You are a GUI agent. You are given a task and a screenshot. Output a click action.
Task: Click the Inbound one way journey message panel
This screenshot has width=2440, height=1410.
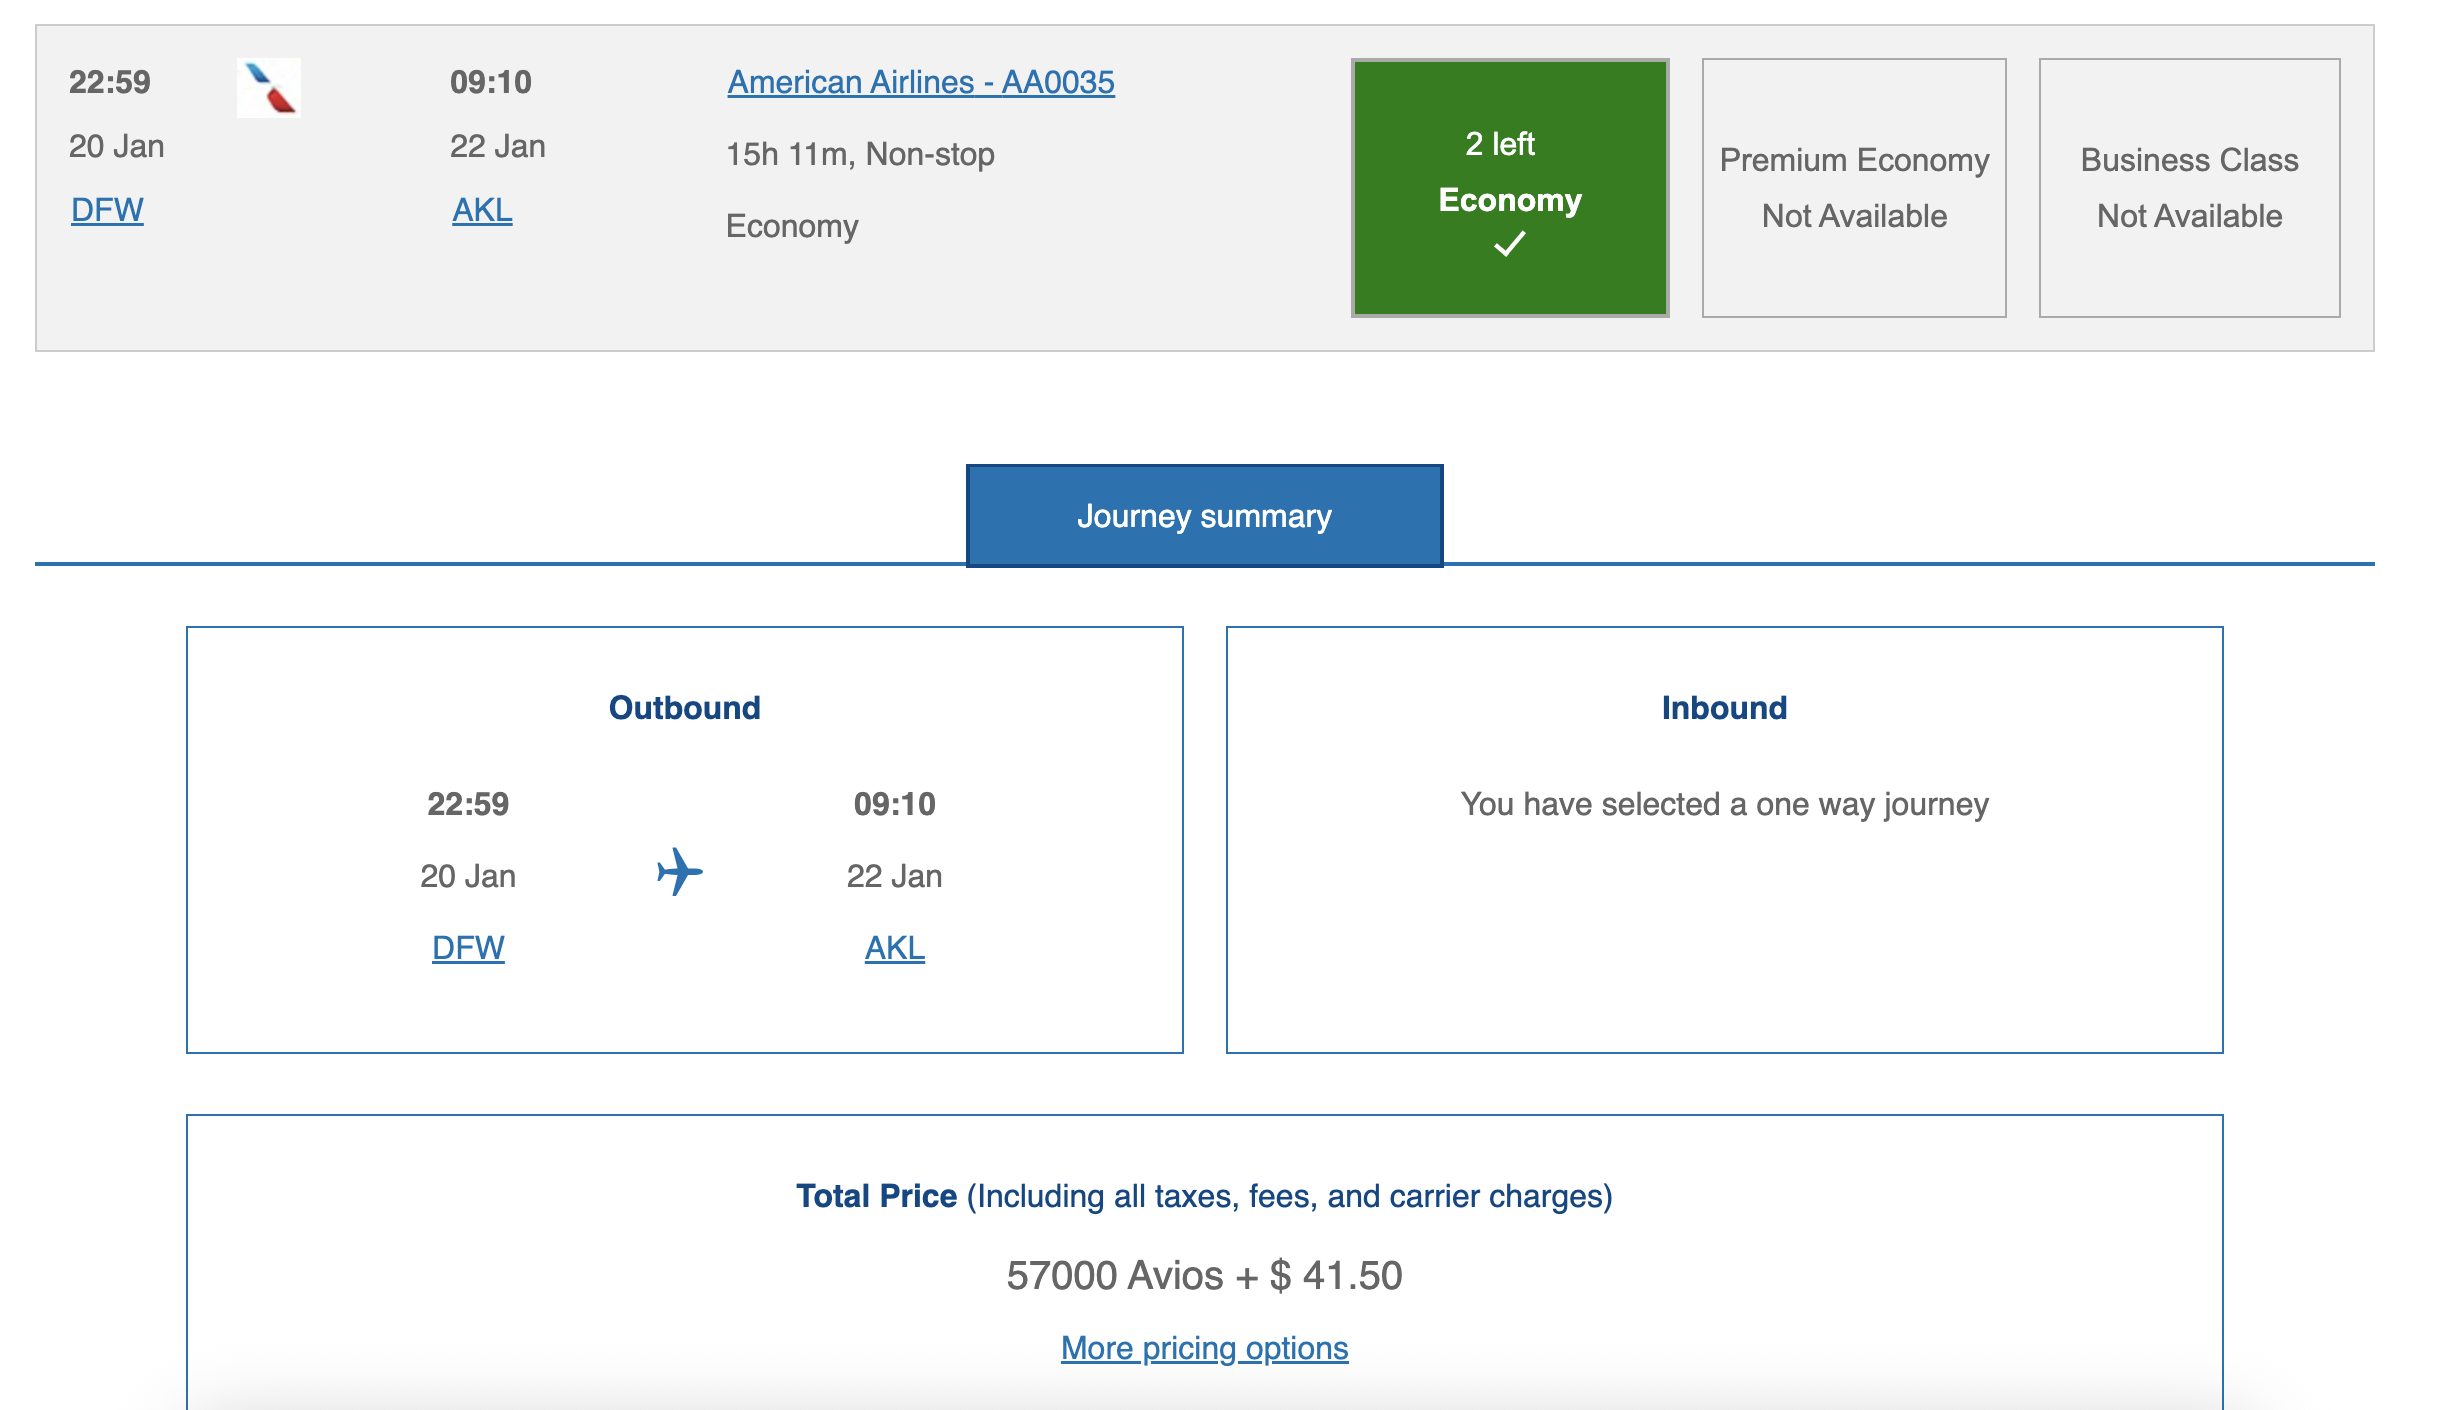[x=1723, y=803]
